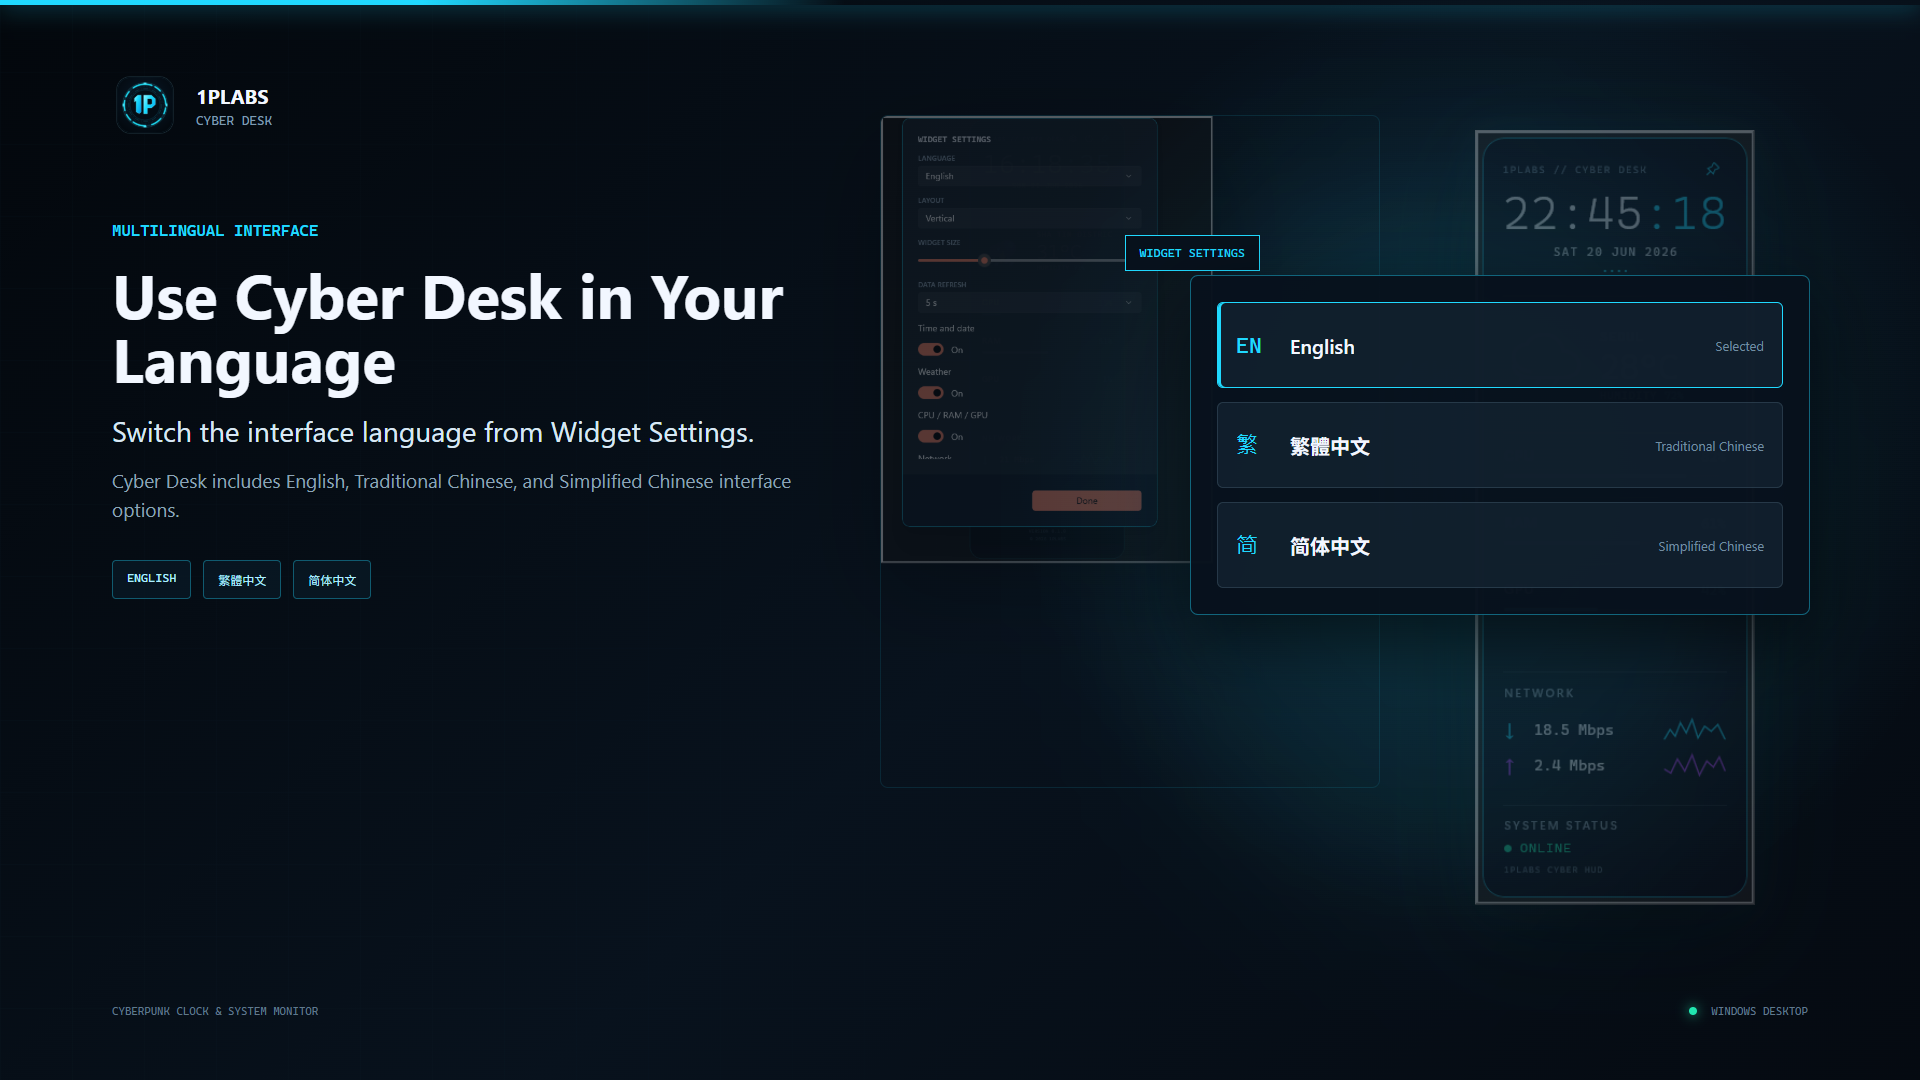1920x1080 pixels.
Task: Click the CYBERPUNK CLOCK & SYSTEM MONITOR footer text
Action: point(215,1011)
